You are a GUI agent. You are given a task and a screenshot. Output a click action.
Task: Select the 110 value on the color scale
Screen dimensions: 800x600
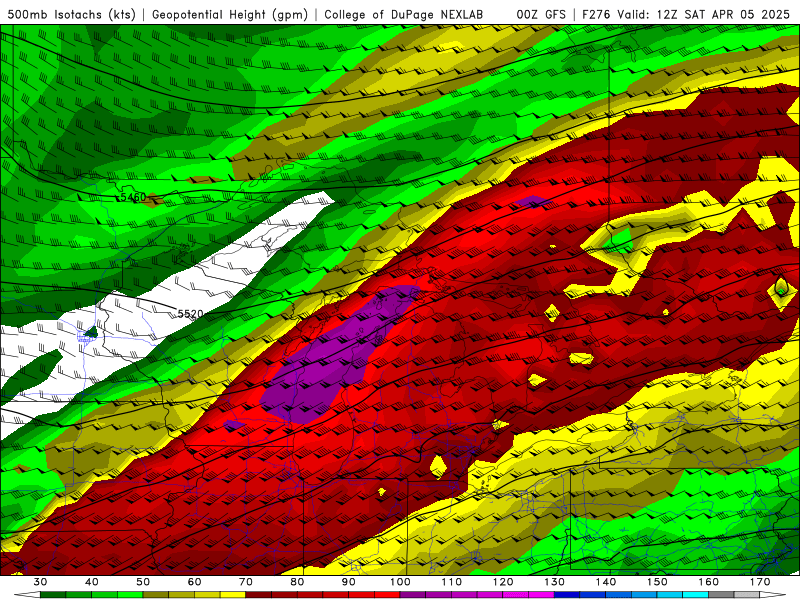tap(452, 582)
